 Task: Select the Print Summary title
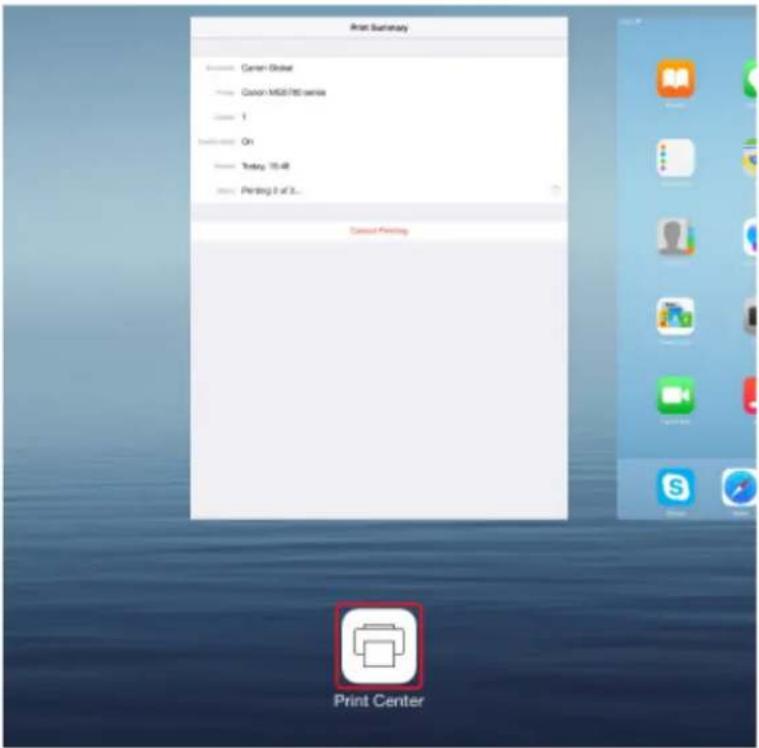(x=379, y=28)
